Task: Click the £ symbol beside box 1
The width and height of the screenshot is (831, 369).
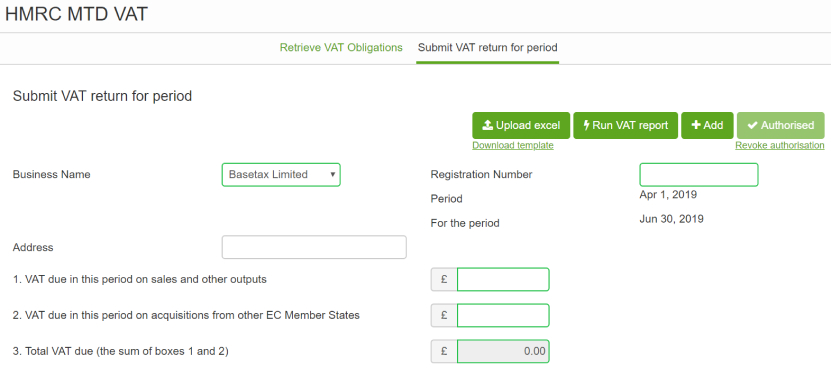Action: pos(444,279)
